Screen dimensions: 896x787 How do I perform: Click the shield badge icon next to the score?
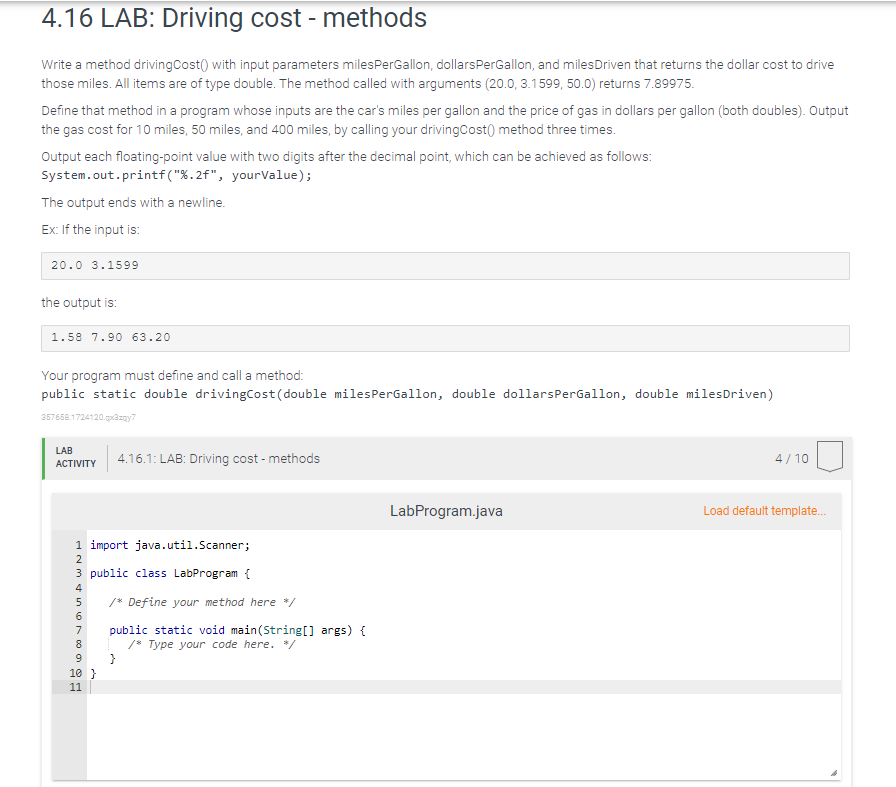click(832, 456)
